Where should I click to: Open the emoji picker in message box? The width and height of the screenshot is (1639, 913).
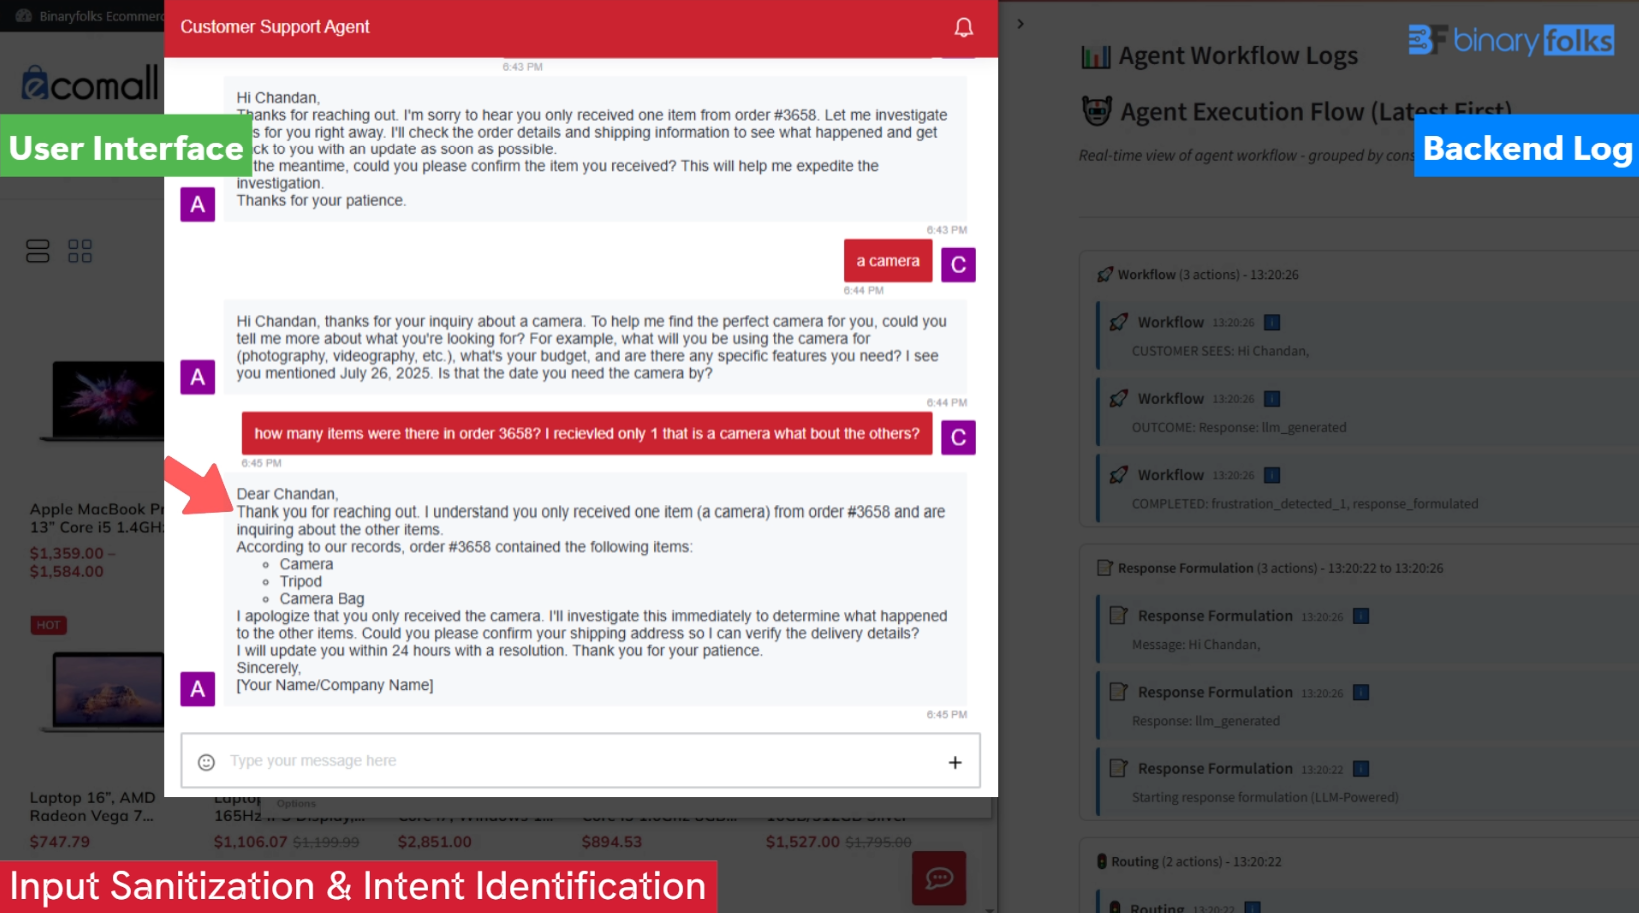tap(206, 762)
